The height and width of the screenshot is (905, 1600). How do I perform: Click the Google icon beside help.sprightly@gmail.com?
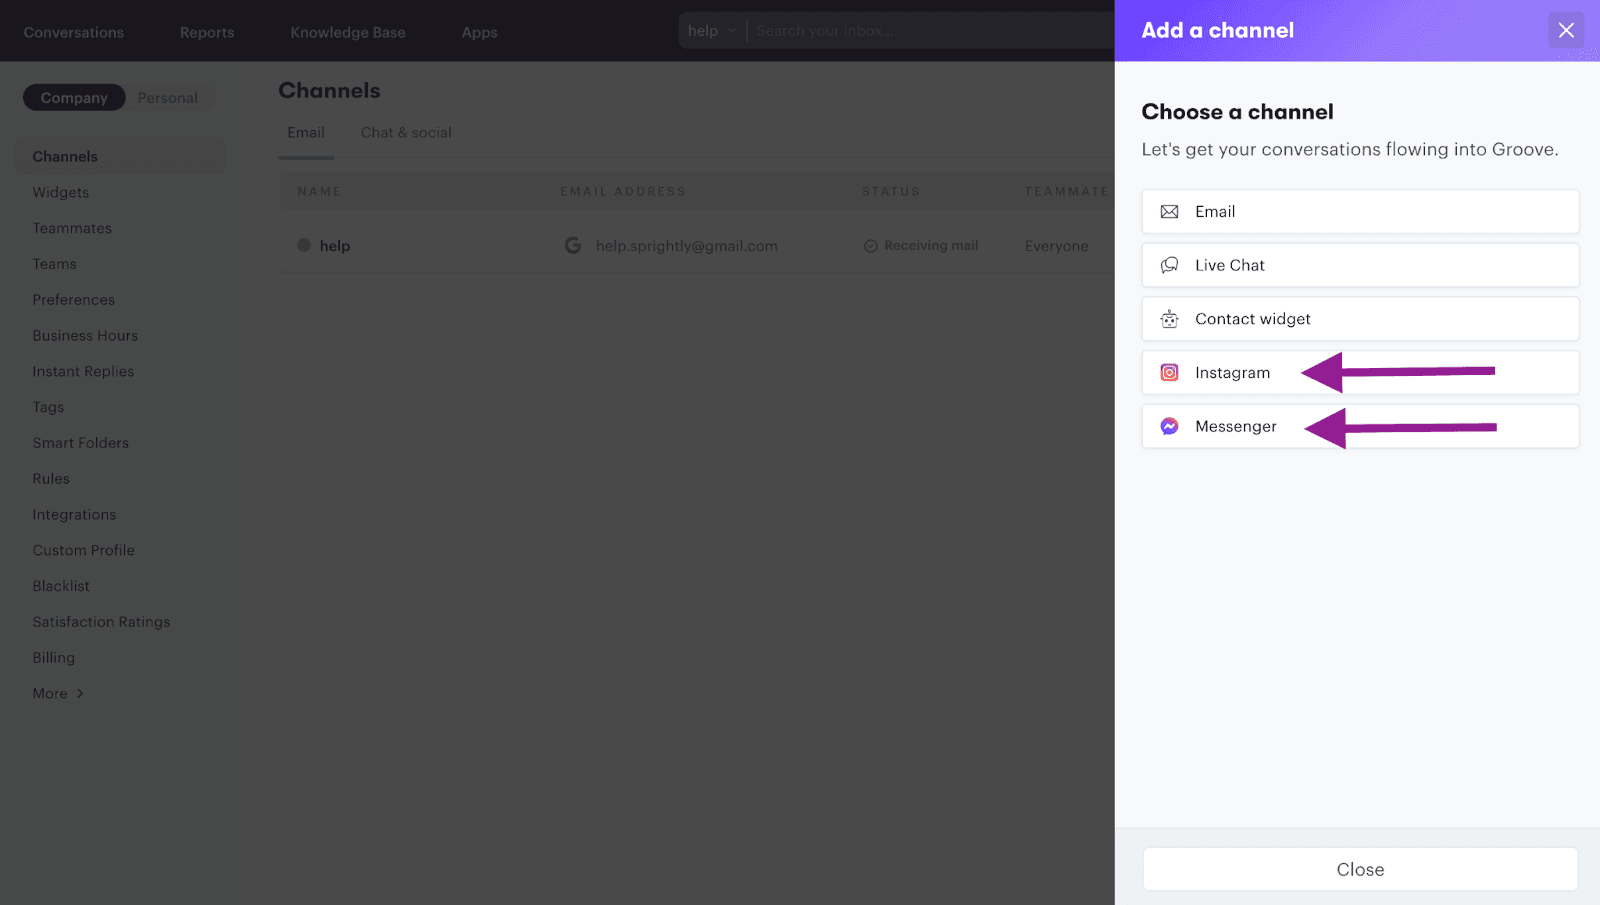tap(573, 245)
